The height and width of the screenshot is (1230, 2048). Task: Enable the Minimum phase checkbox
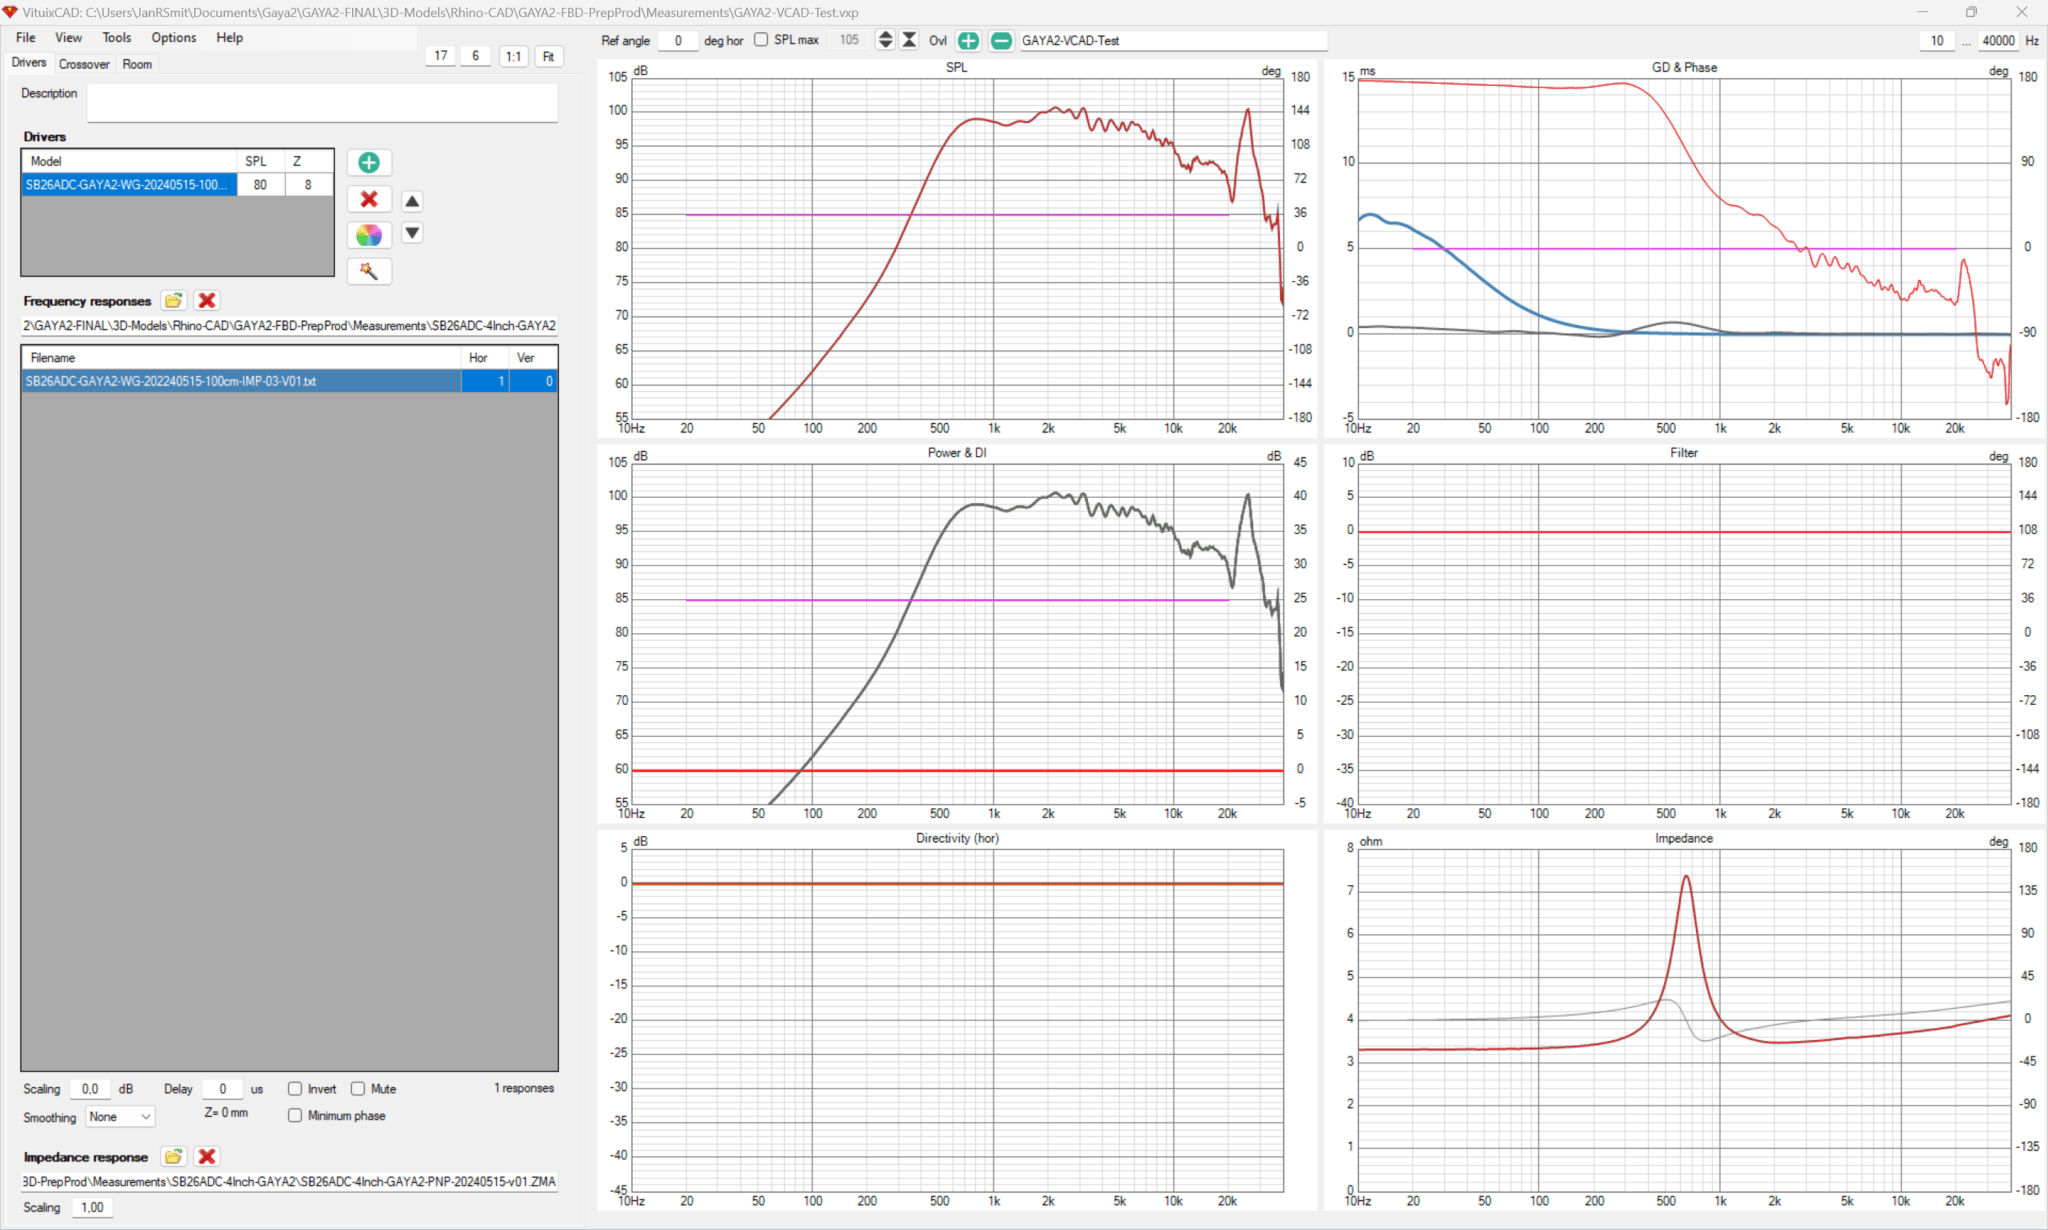pyautogui.click(x=295, y=1116)
